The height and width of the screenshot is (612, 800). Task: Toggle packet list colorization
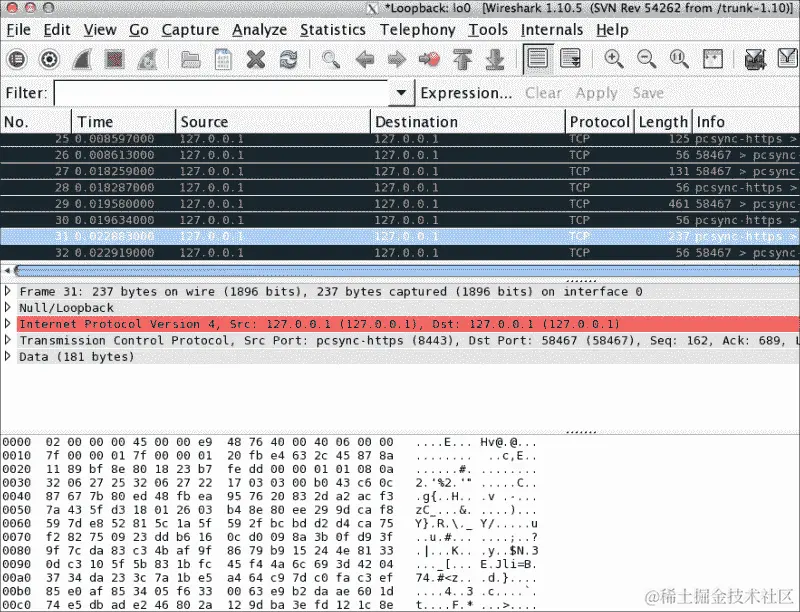click(537, 59)
